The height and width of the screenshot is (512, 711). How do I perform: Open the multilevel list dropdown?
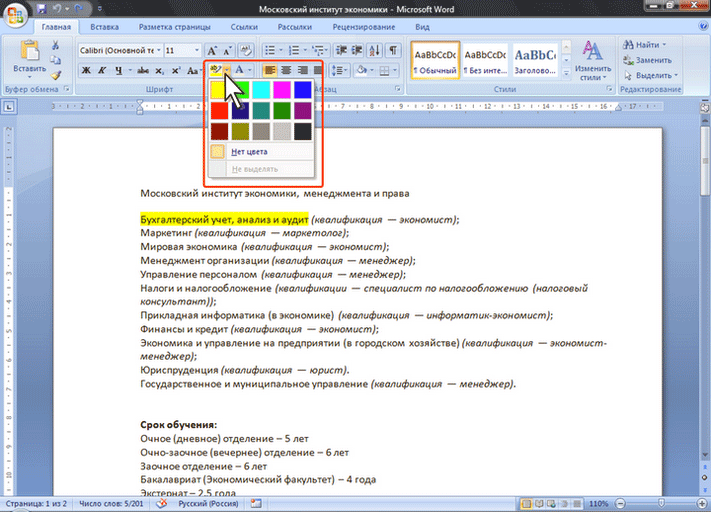click(x=321, y=50)
